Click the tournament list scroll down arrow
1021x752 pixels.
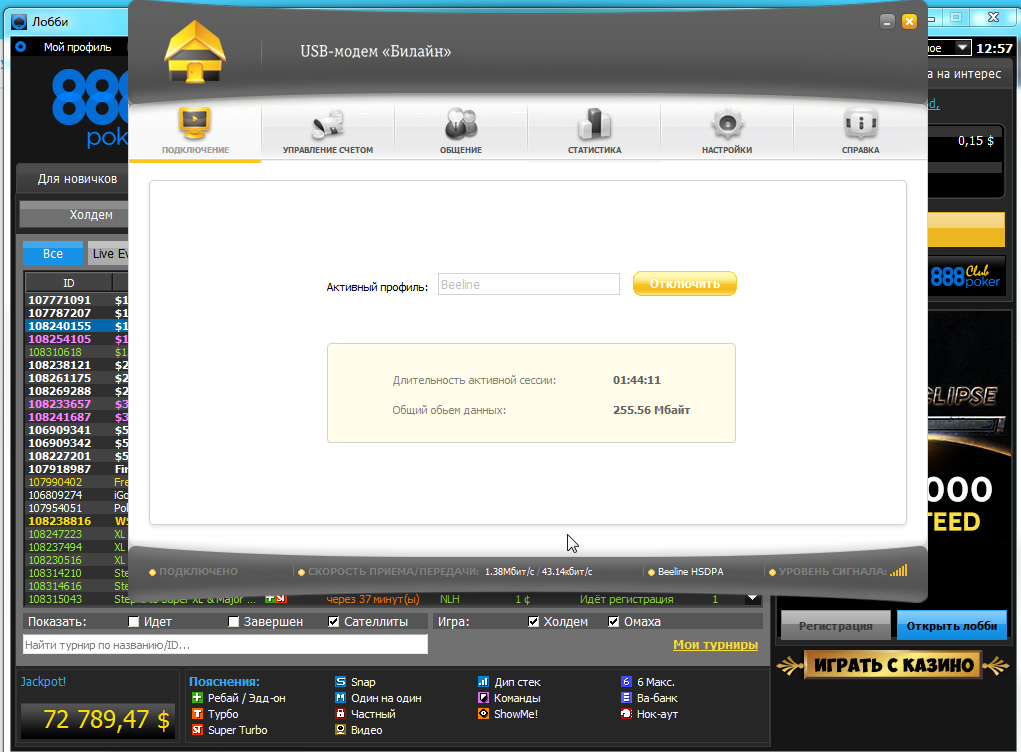coord(753,598)
